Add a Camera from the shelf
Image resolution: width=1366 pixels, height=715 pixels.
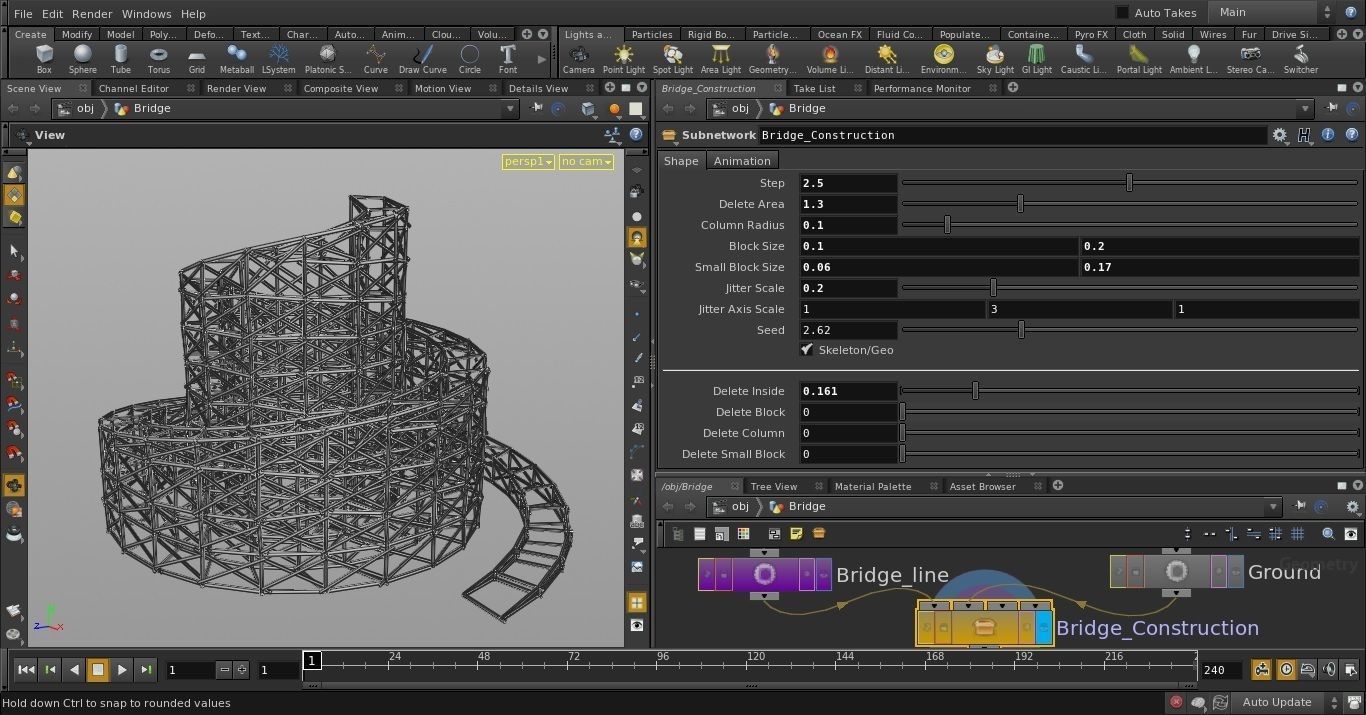tap(578, 59)
